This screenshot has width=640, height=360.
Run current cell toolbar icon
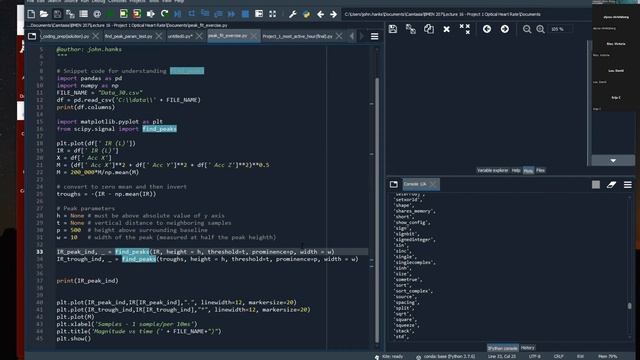tap(124, 14)
